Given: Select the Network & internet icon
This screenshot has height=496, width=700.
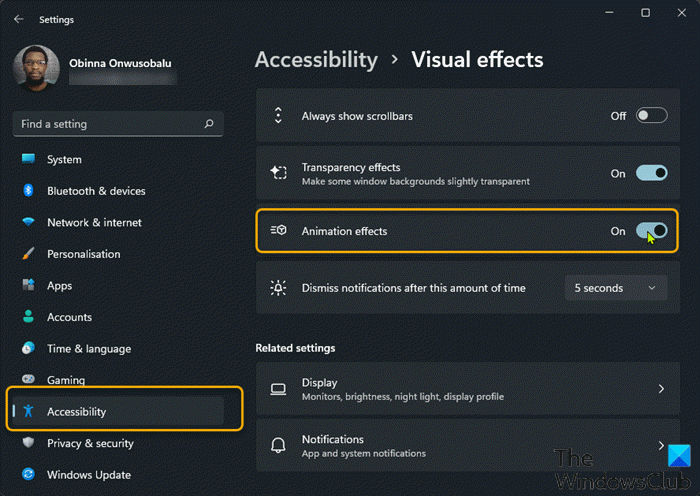Looking at the screenshot, I should [x=28, y=223].
